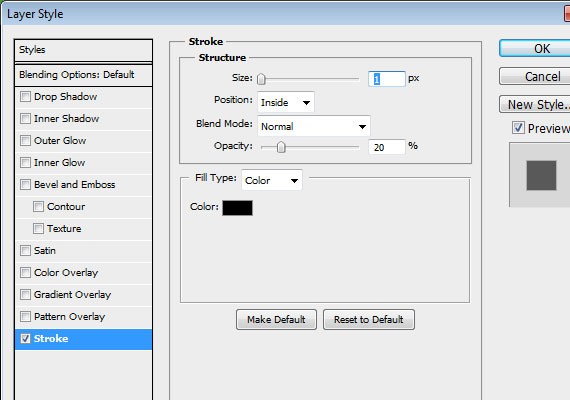Image resolution: width=570 pixels, height=400 pixels.
Task: Click Reset to Default button
Action: 369,320
